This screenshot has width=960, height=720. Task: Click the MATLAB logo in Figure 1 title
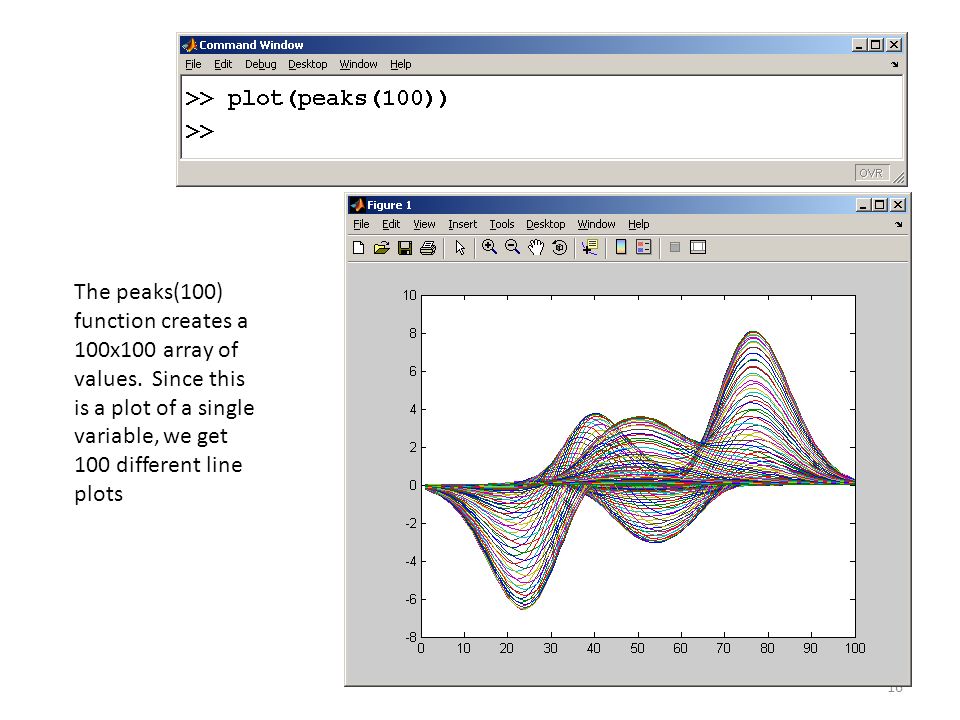pyautogui.click(x=357, y=204)
